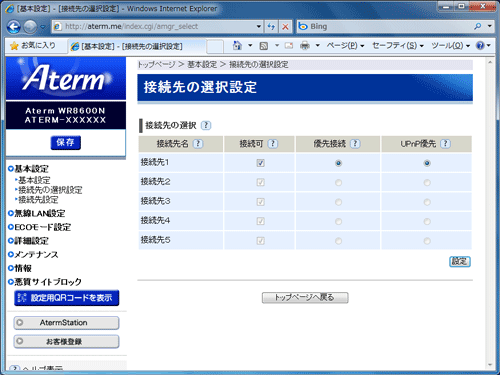
Task: Click the Home page icon
Action: point(237,45)
